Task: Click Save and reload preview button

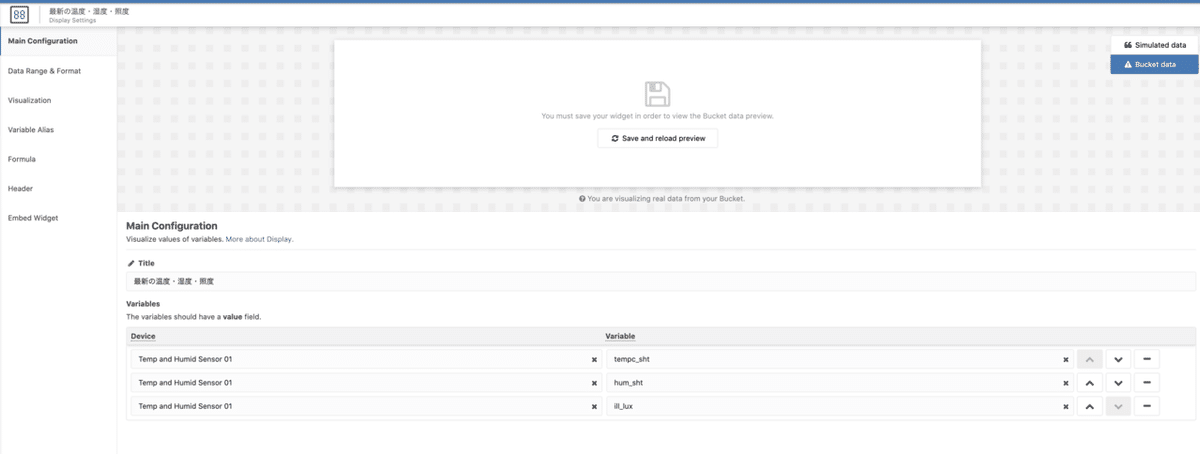Action: pyautogui.click(x=657, y=138)
